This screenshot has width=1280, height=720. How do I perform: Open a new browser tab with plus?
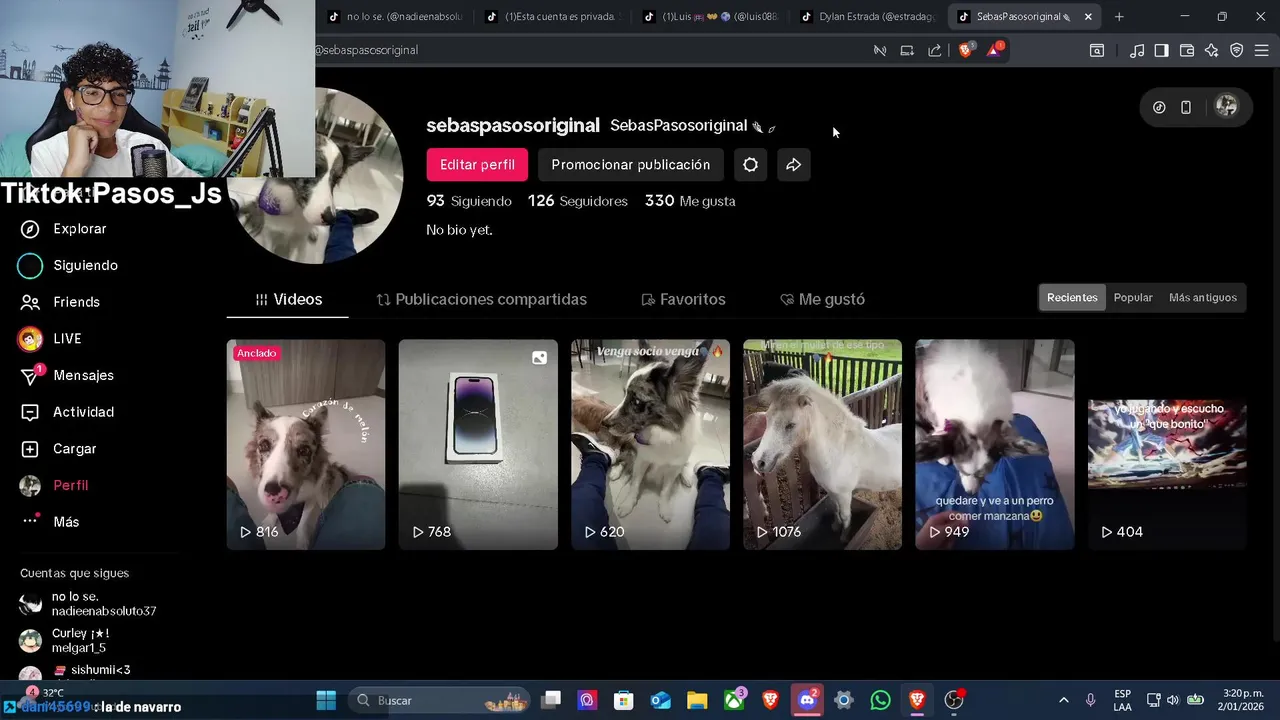click(1119, 16)
